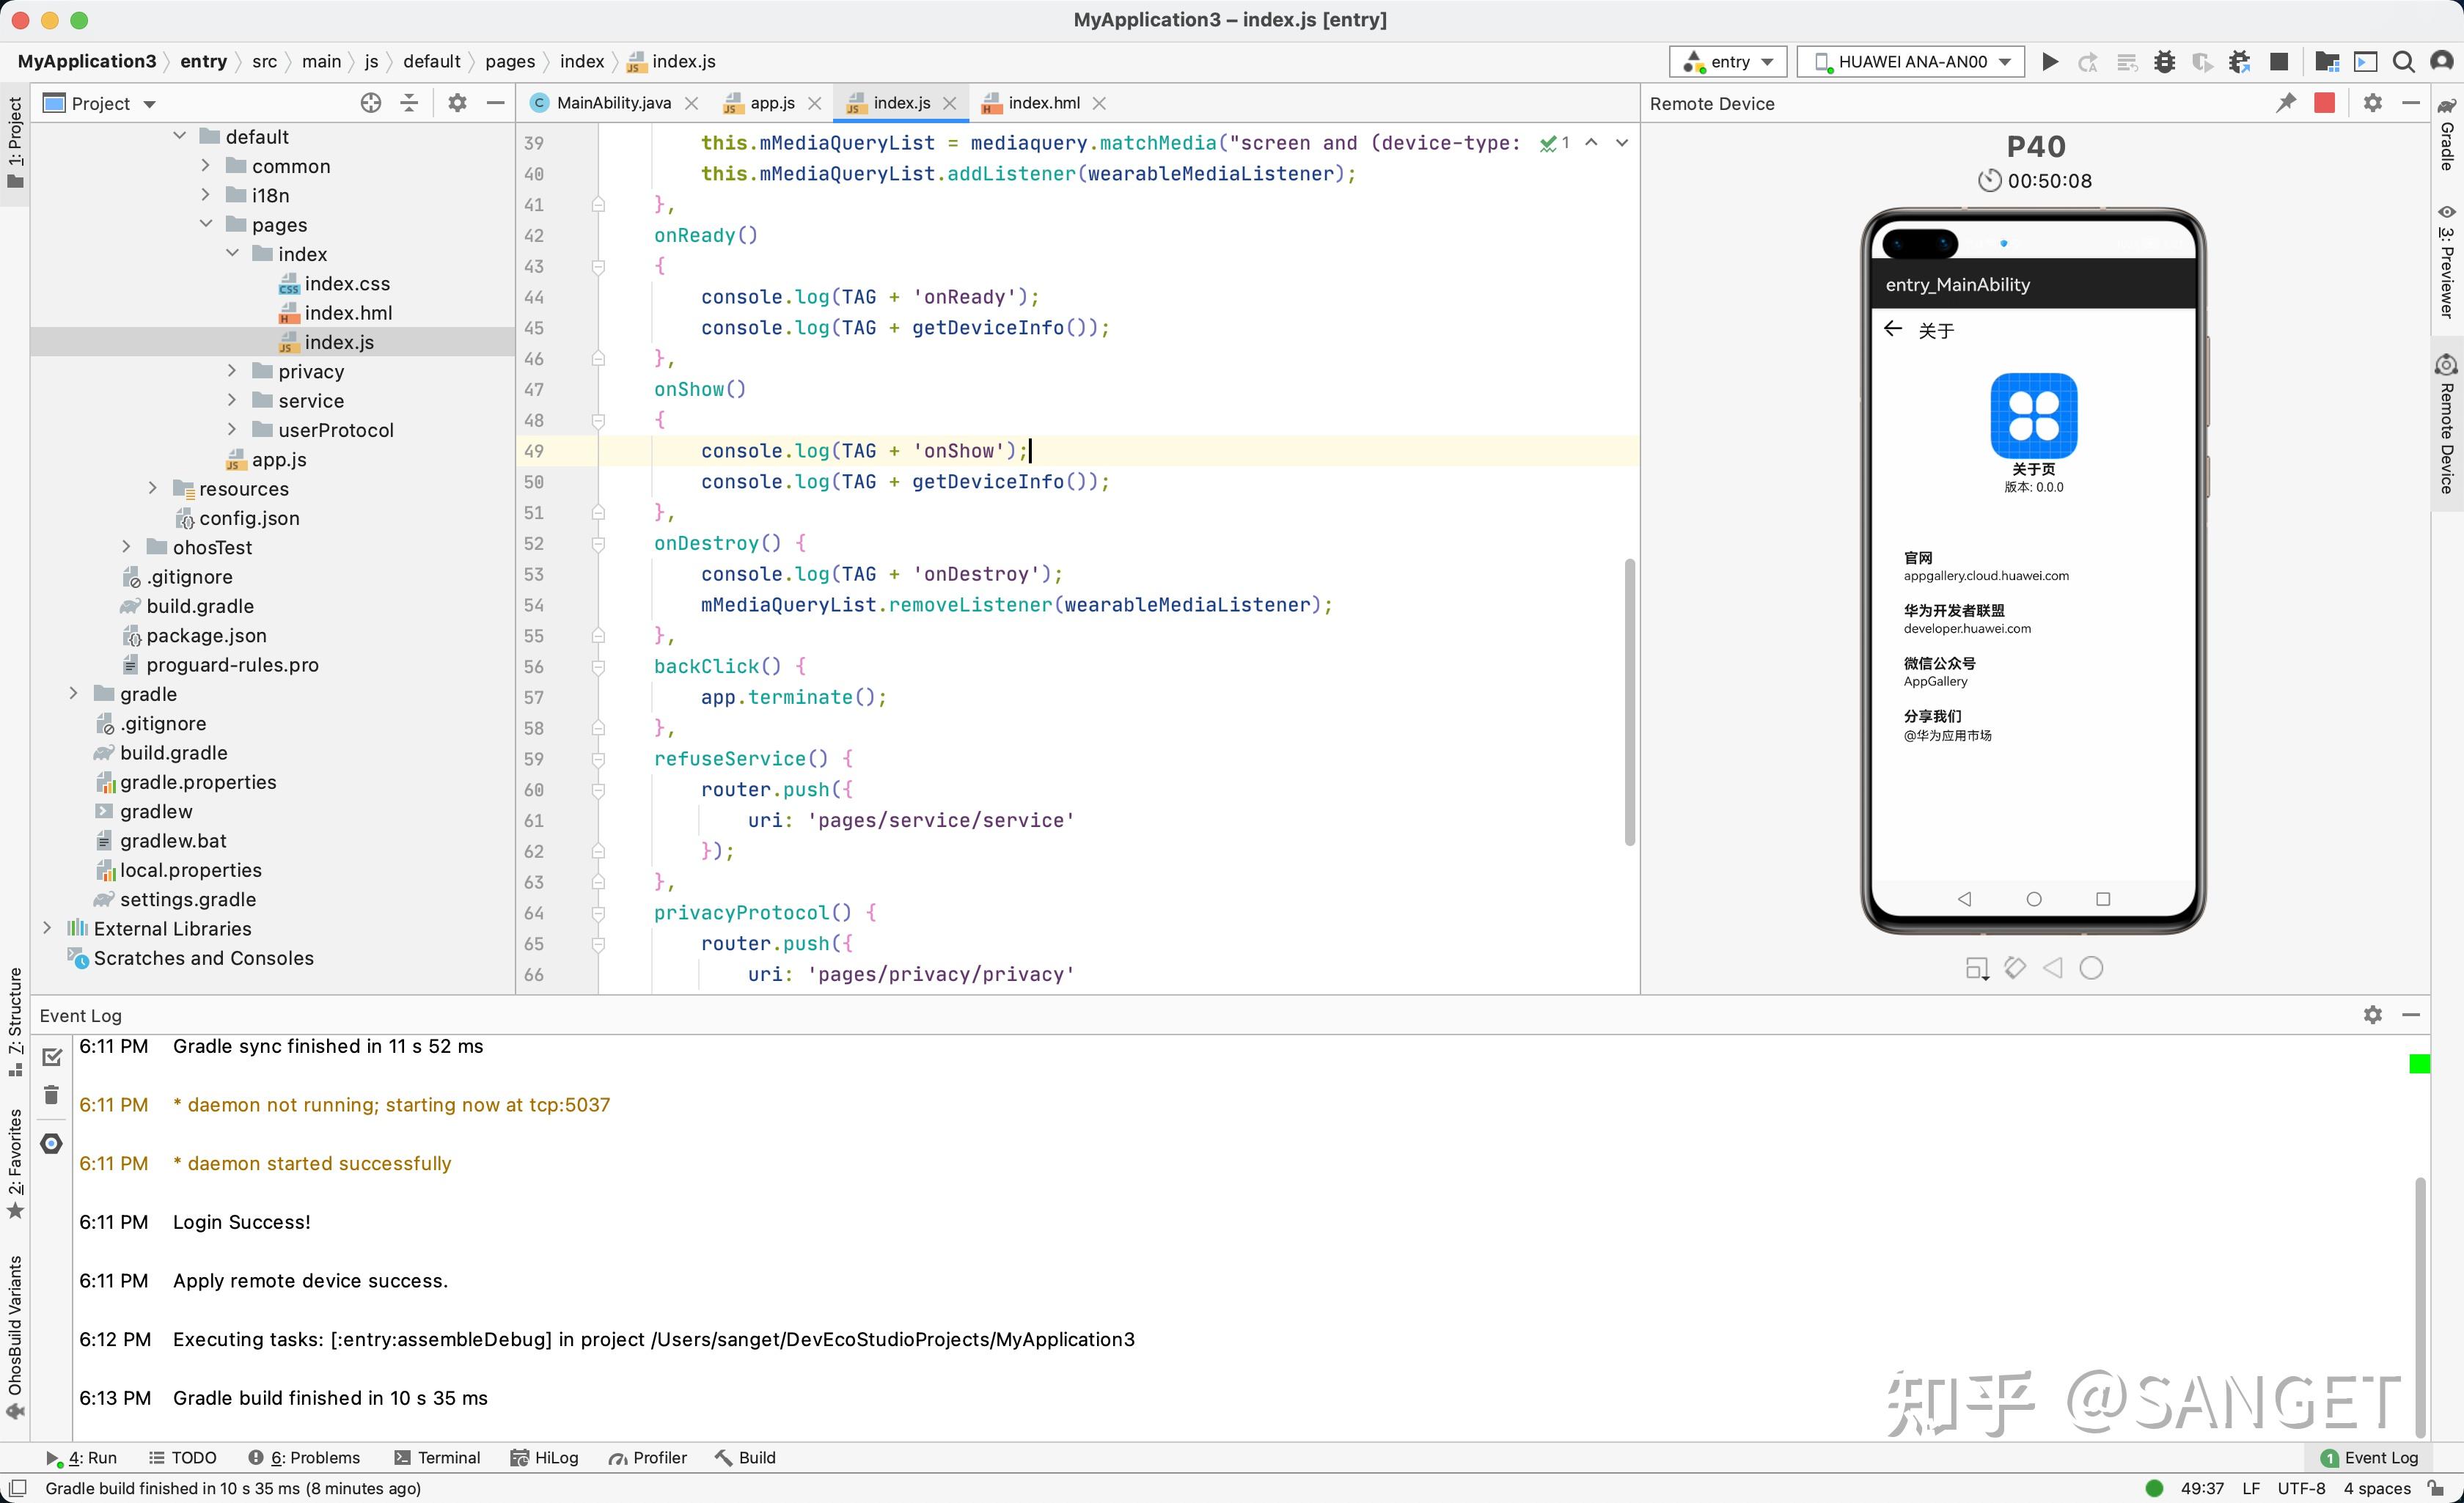Collapse the pages folder

click(x=206, y=224)
